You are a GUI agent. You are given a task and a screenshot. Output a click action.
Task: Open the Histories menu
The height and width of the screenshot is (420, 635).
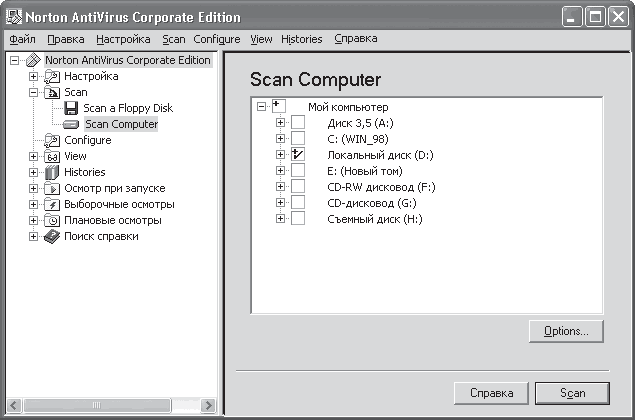[x=302, y=39]
